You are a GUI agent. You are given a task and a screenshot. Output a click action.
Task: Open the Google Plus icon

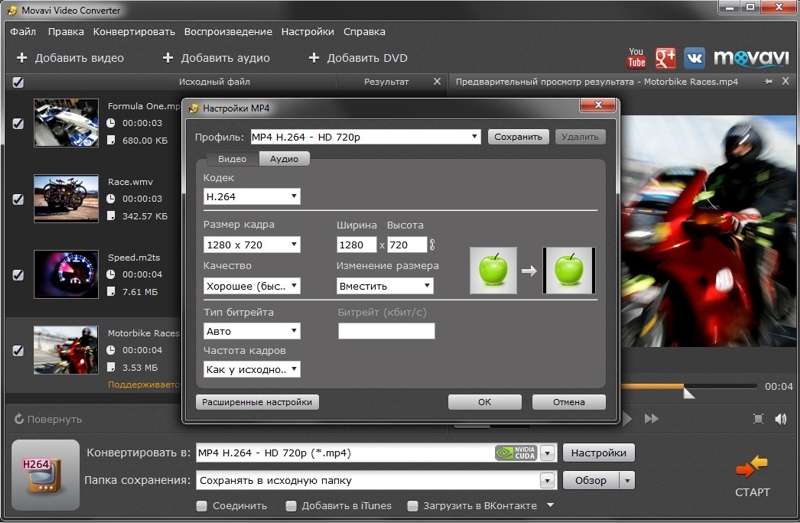click(x=665, y=58)
